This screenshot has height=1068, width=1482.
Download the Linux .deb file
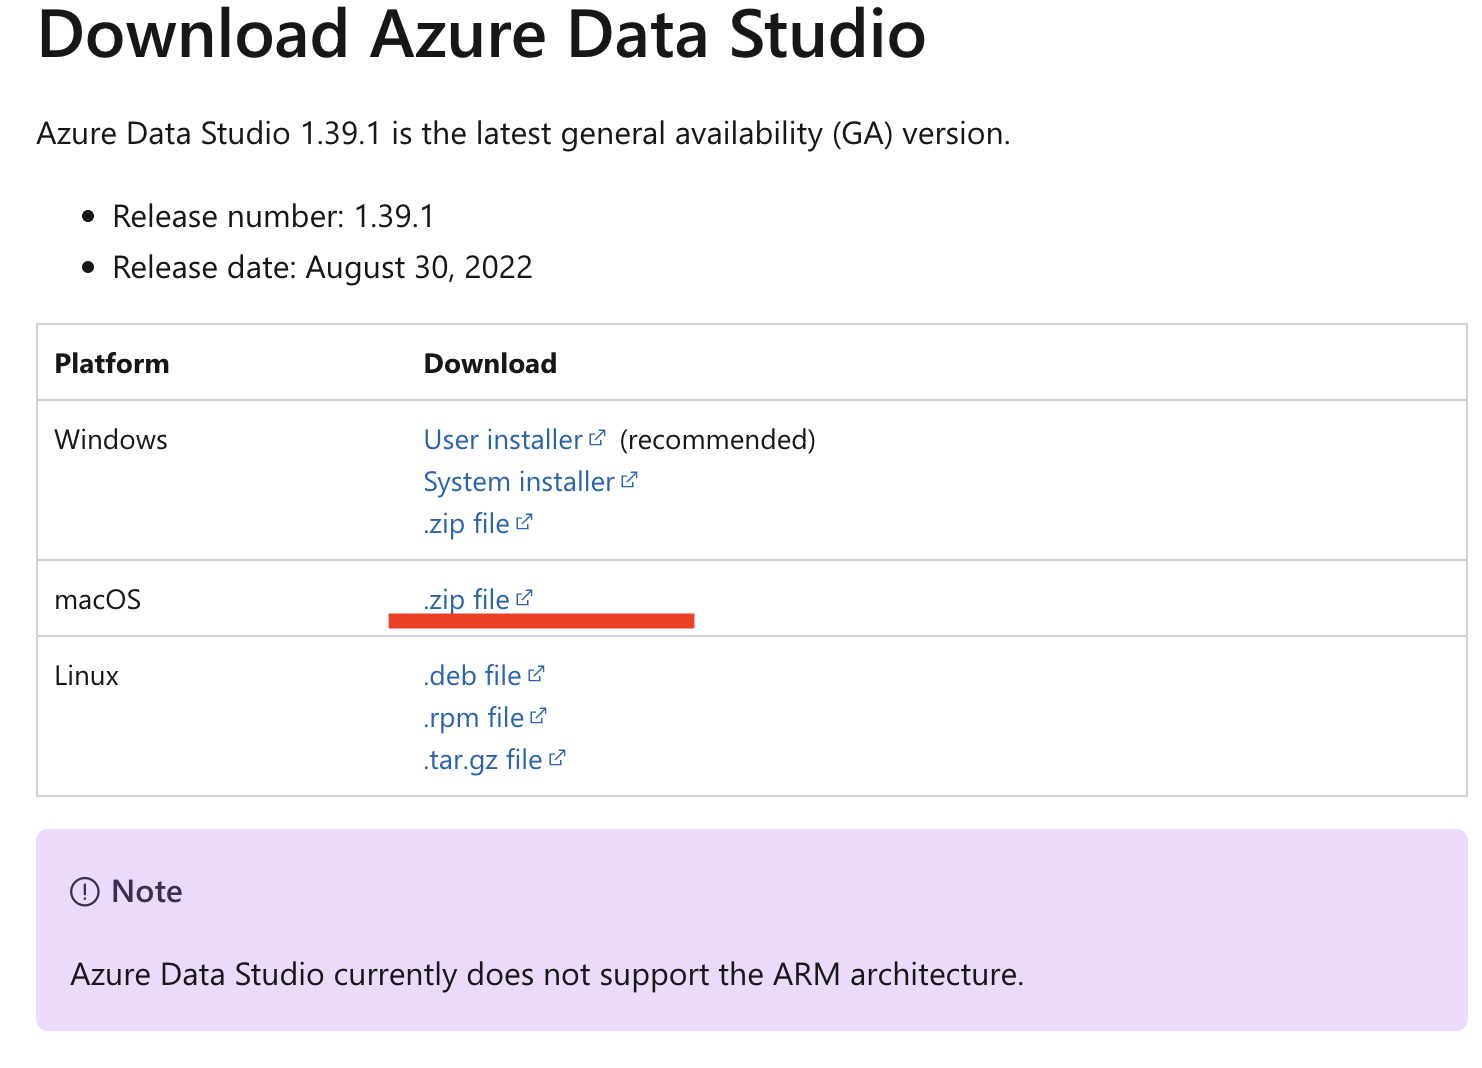473,676
